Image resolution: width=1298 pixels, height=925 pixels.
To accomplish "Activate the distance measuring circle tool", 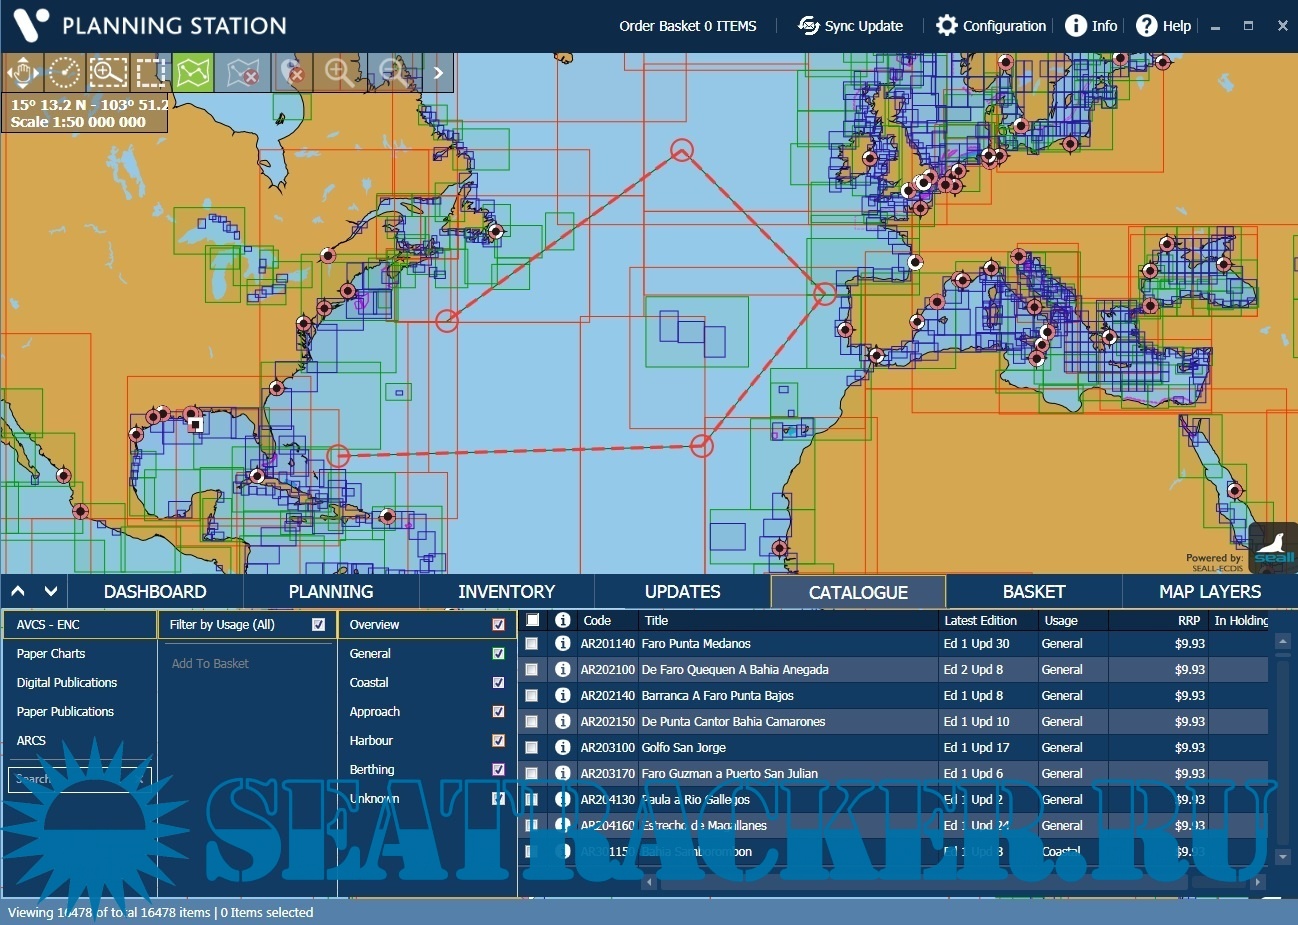I will 65,73.
